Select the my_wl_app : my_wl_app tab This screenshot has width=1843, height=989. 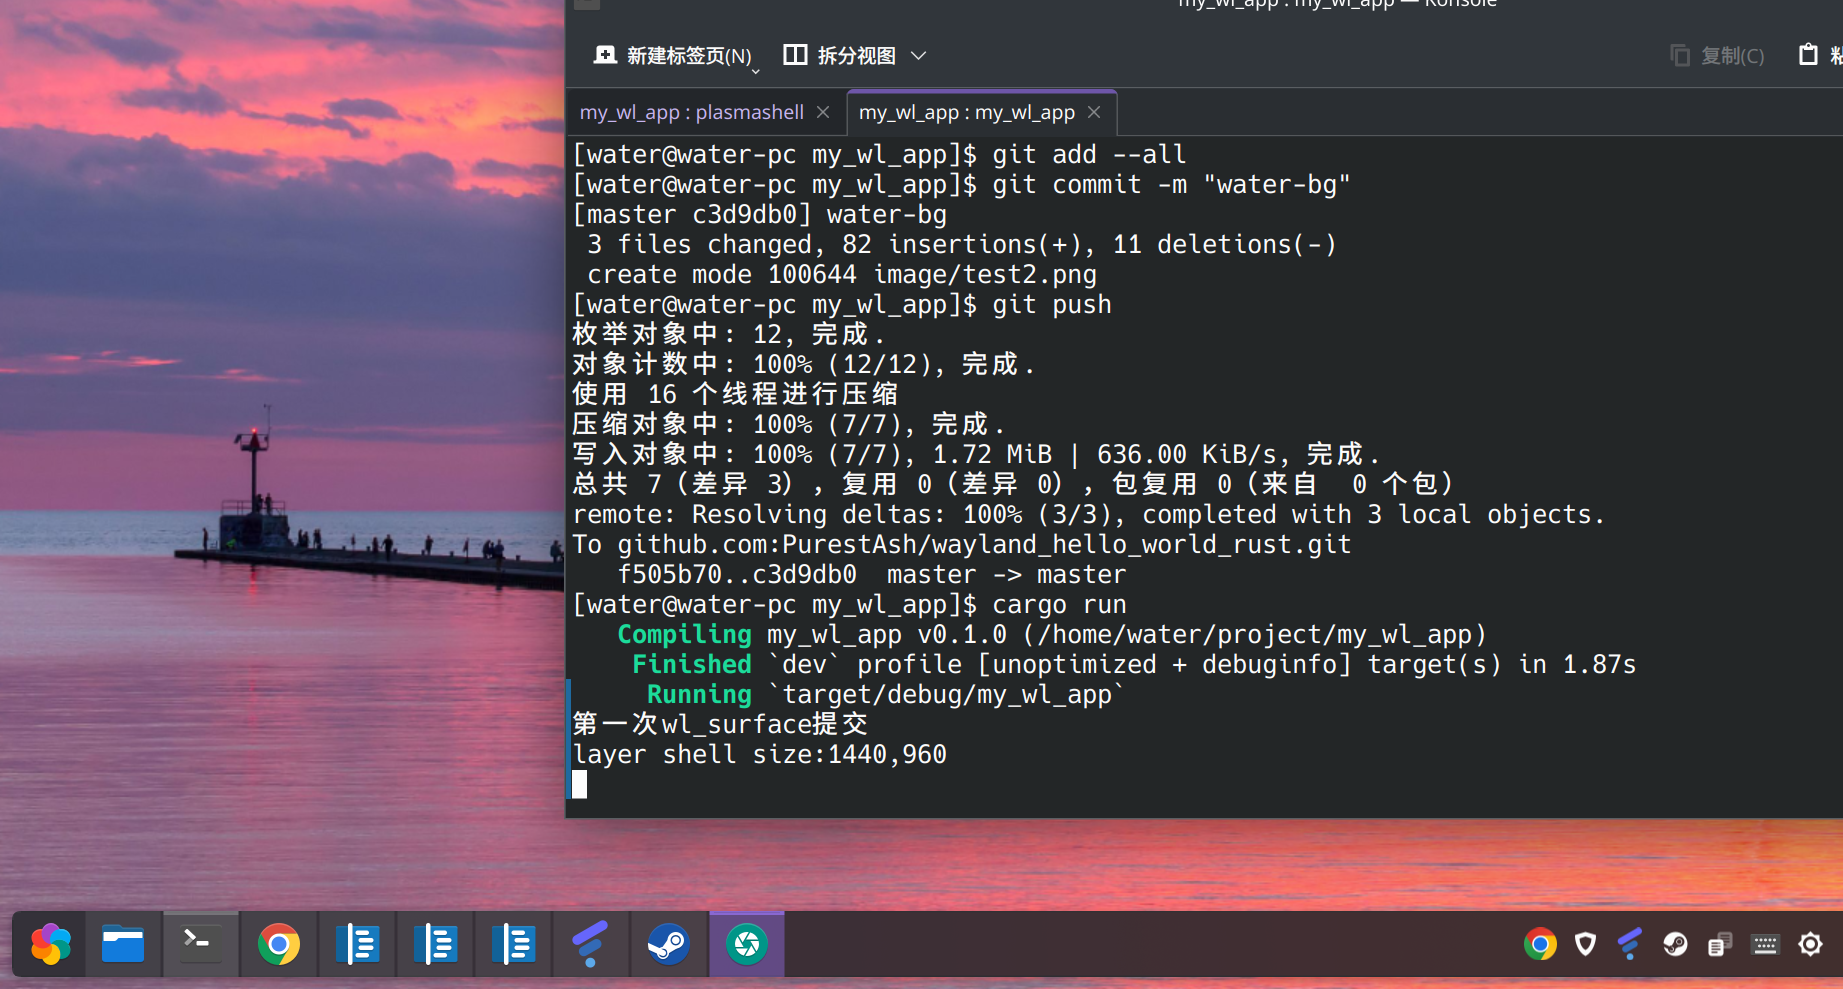click(x=966, y=112)
